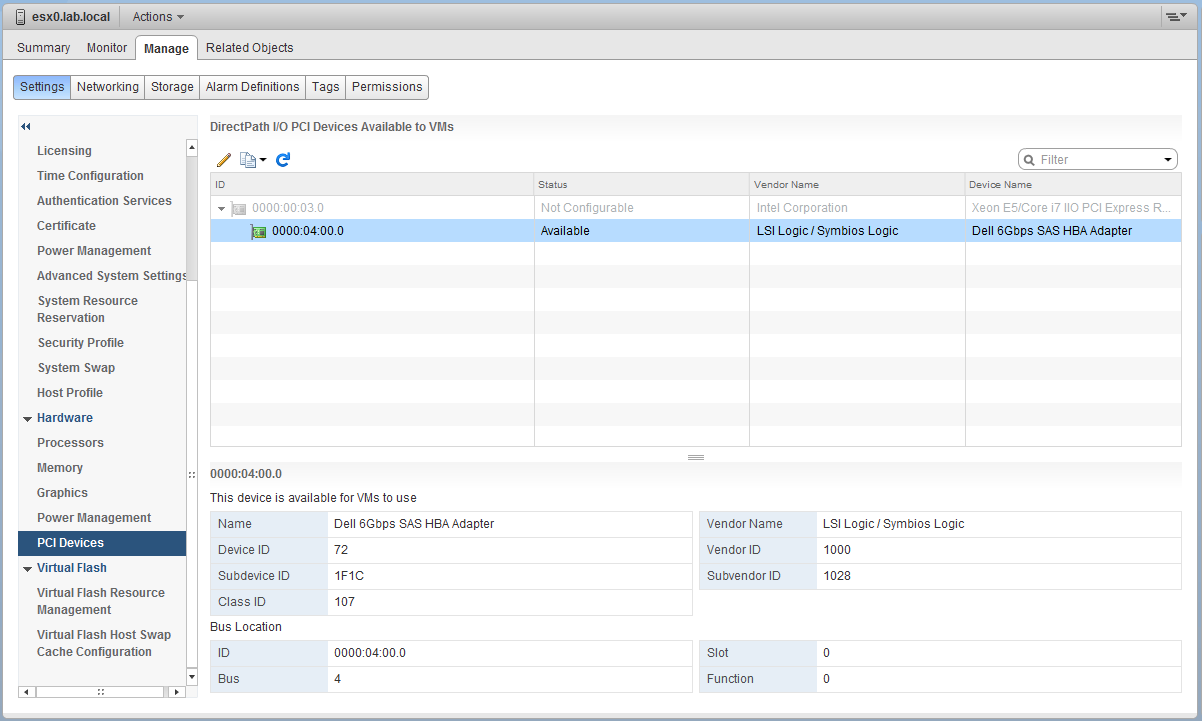Open the copy icon's dropdown arrow

[262, 159]
